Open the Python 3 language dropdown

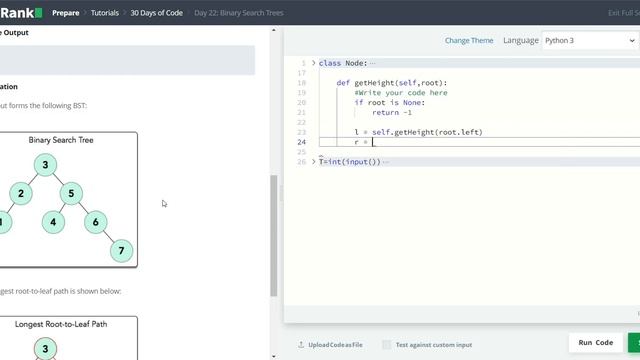coord(590,40)
